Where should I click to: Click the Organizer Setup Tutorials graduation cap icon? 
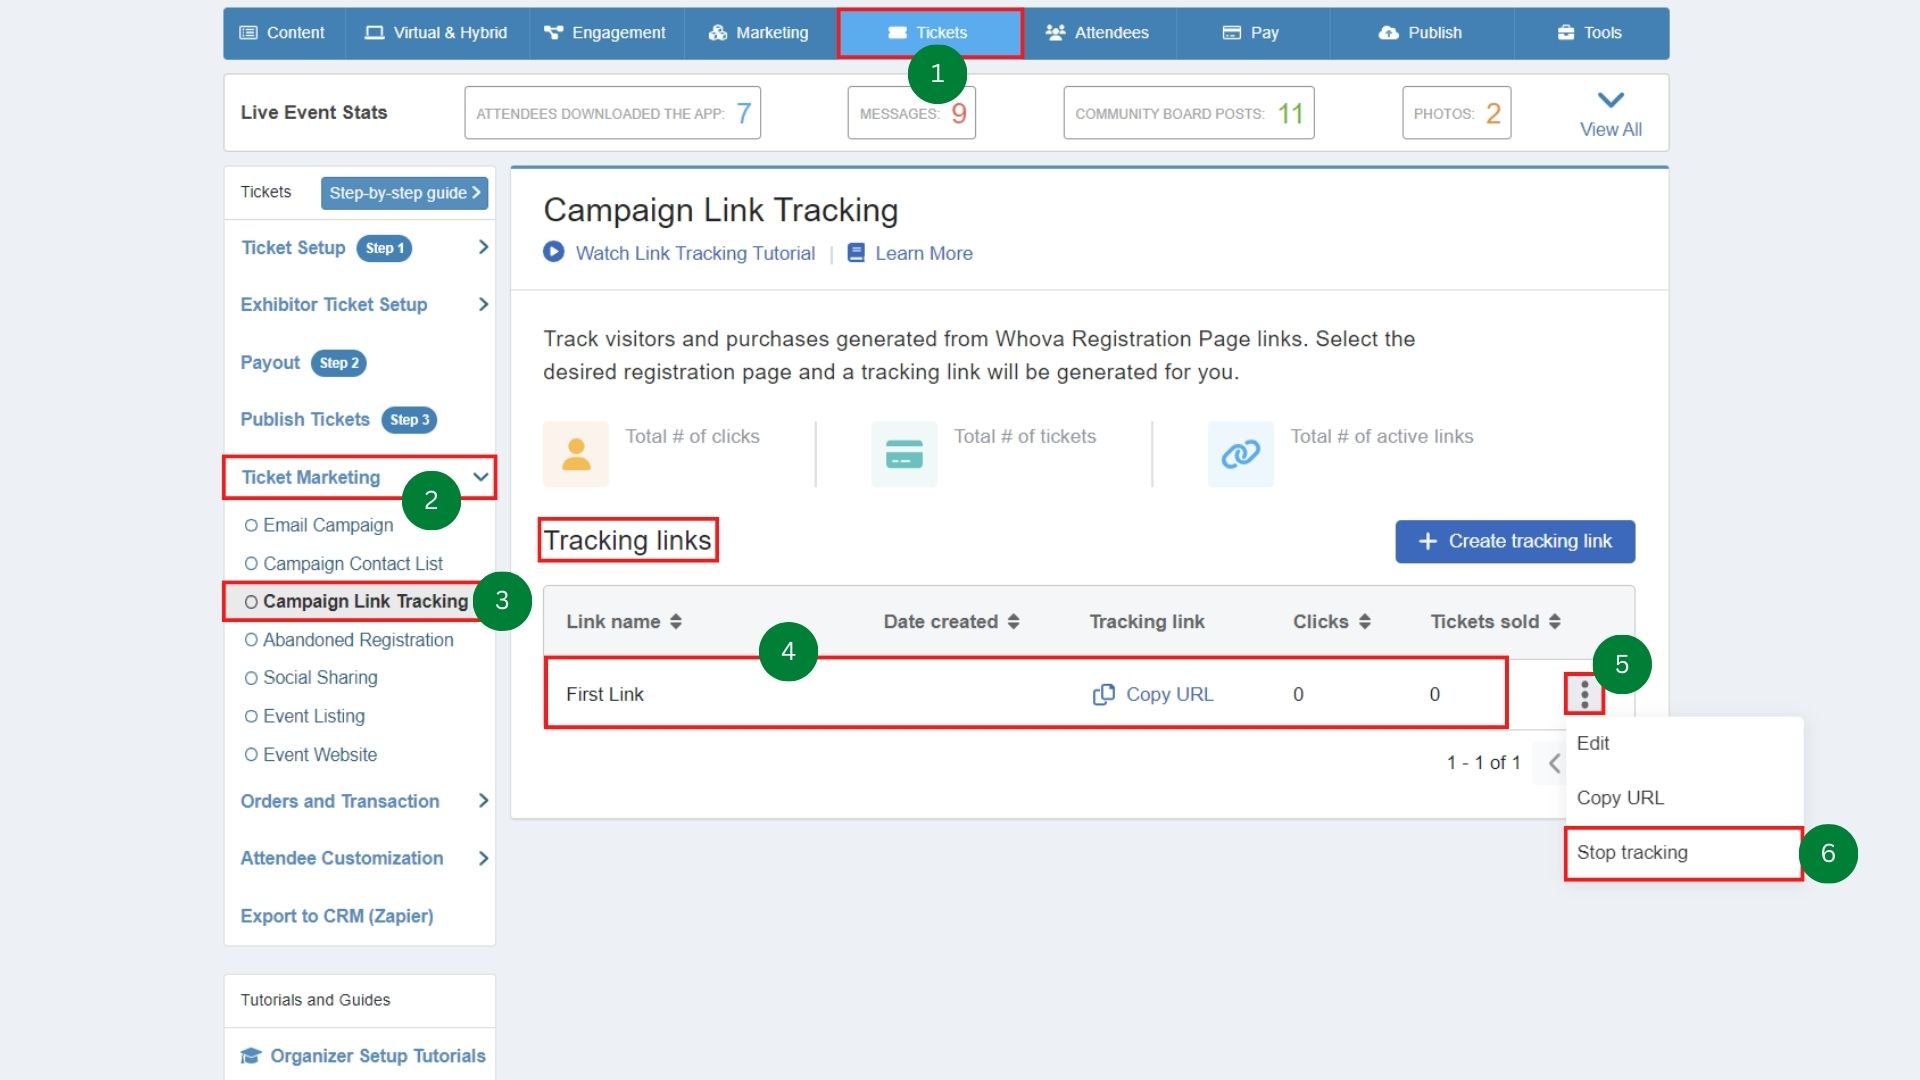(250, 1056)
